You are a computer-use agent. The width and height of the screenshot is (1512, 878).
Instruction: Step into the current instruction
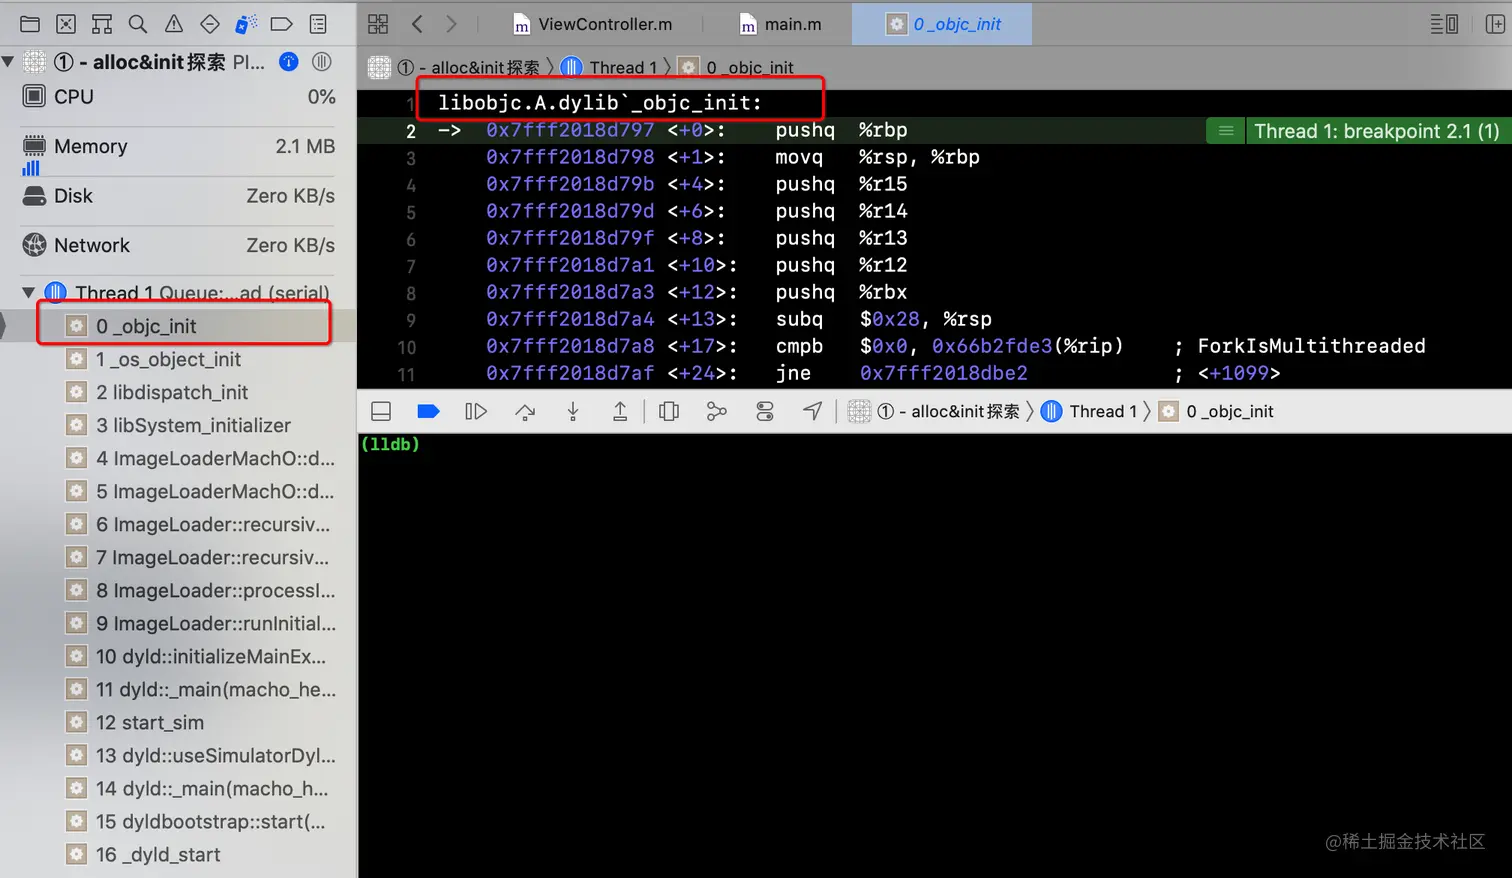tap(573, 411)
